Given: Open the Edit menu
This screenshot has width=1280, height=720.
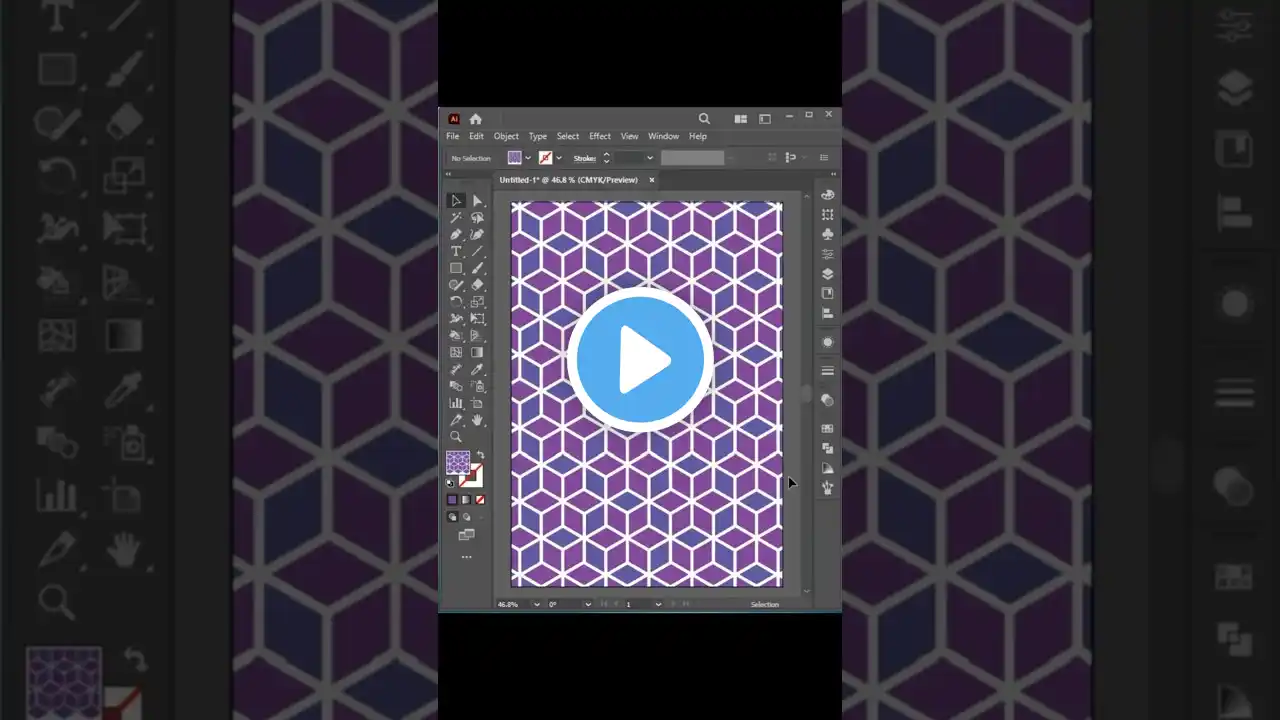Looking at the screenshot, I should (476, 136).
